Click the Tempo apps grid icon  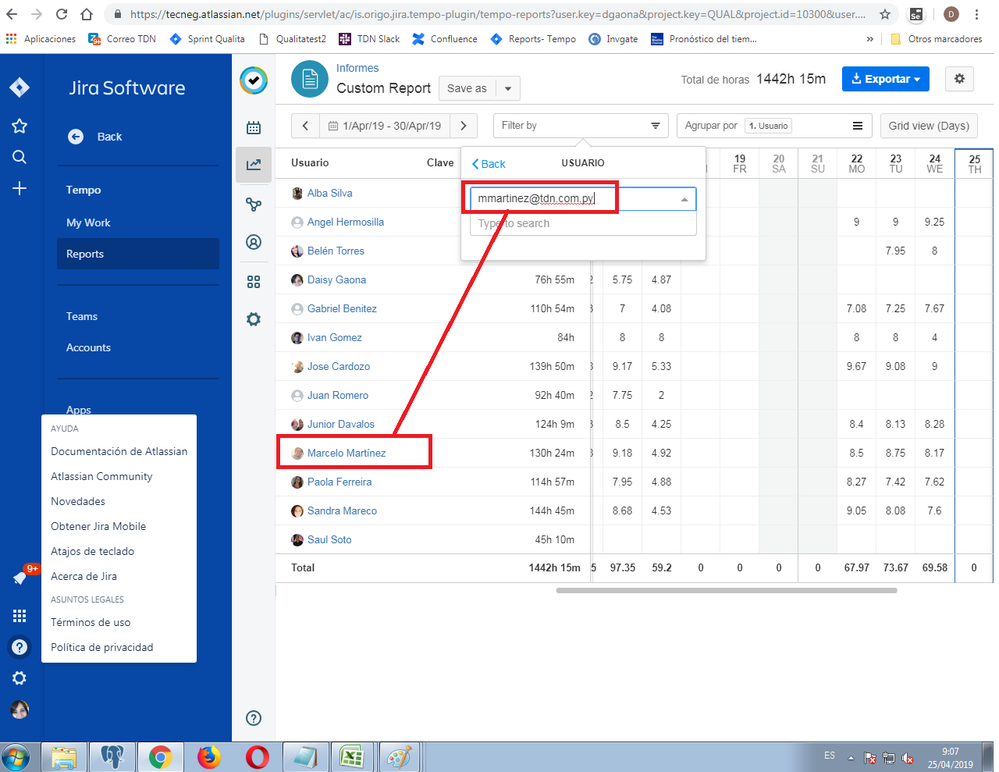point(254,281)
